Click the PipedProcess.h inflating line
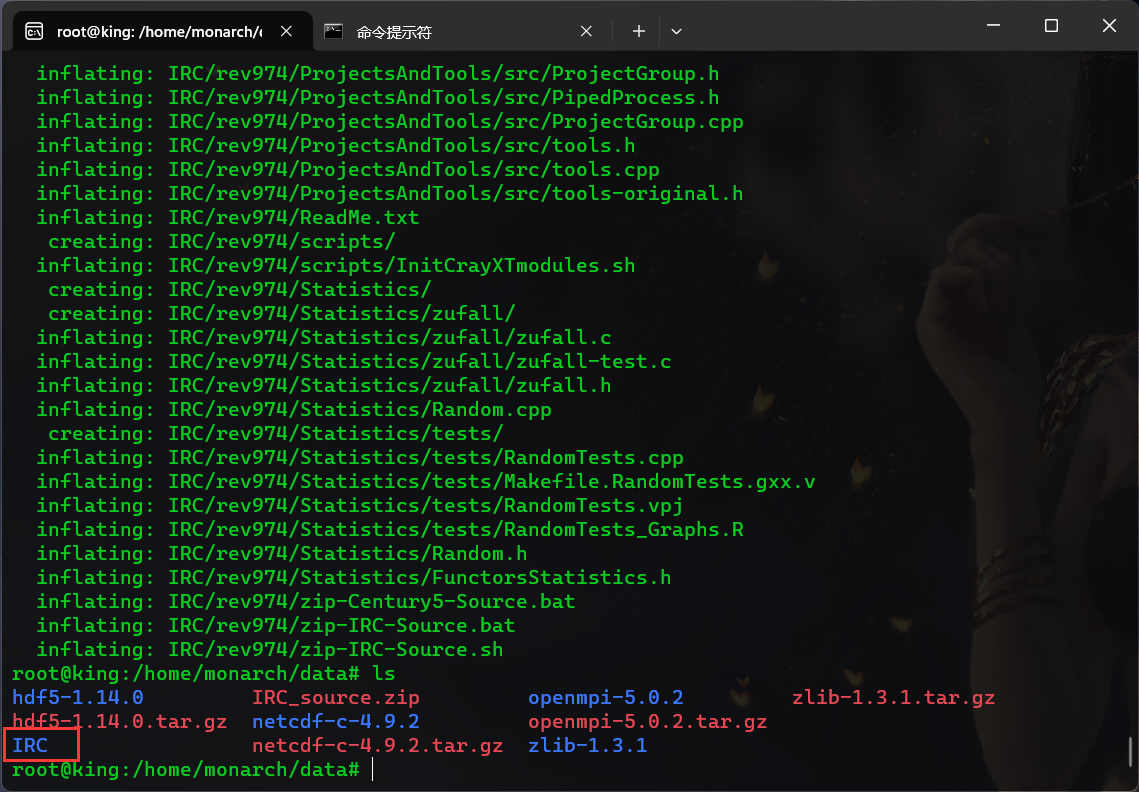The image size is (1139, 792). click(378, 97)
